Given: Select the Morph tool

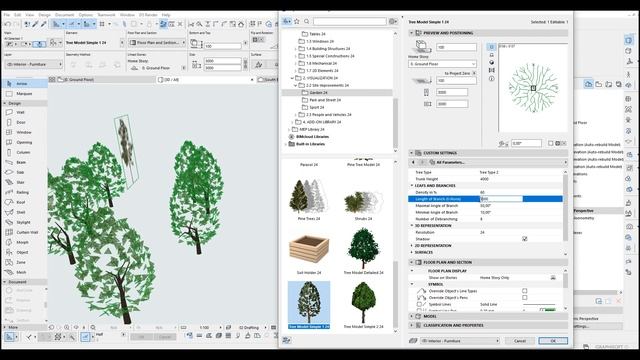Looking at the screenshot, I should pyautogui.click(x=24, y=242).
